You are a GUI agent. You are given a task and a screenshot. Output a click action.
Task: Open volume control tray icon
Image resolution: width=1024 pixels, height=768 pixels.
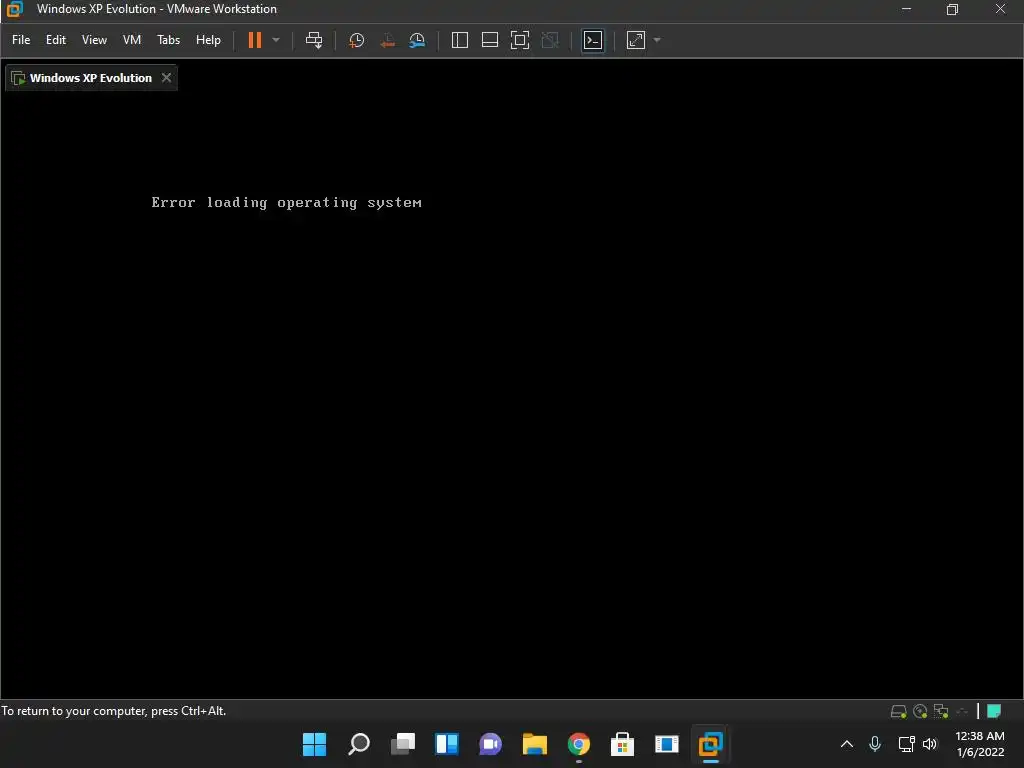tap(930, 744)
